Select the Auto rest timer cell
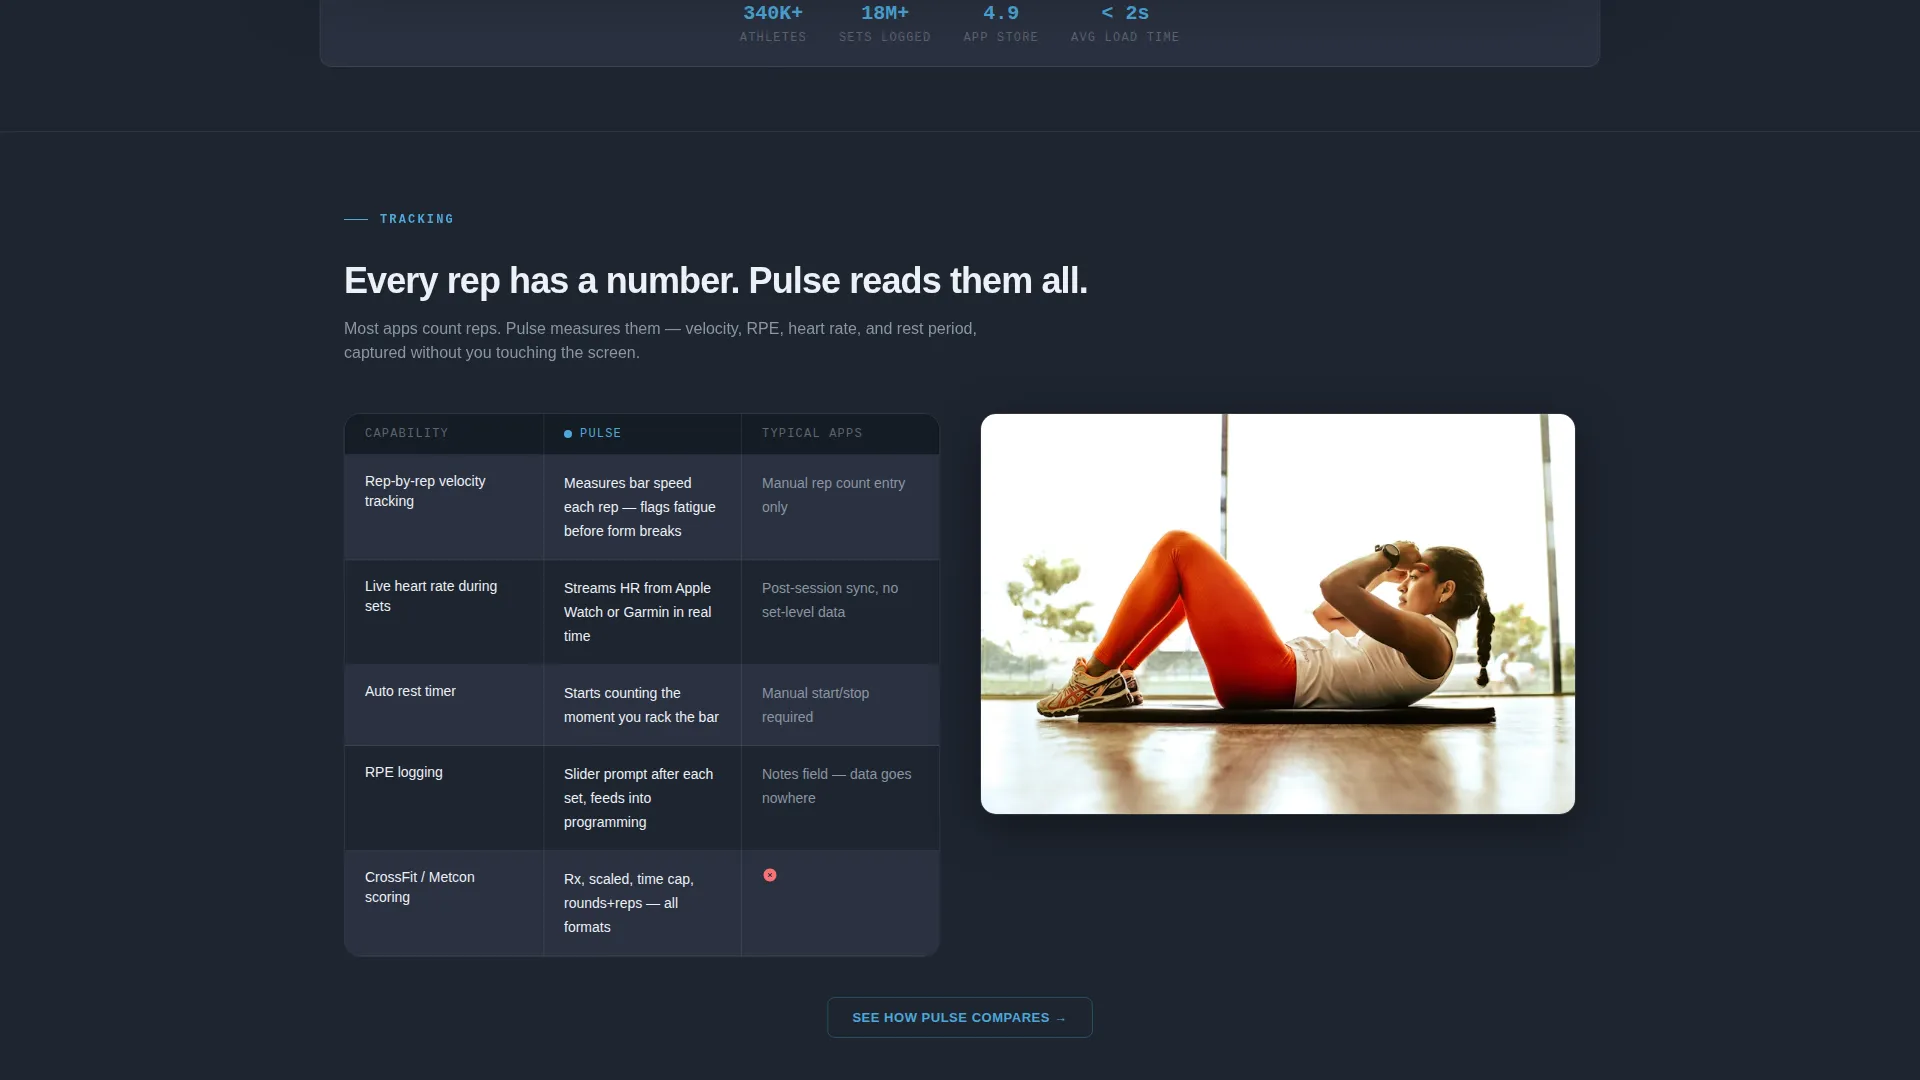The height and width of the screenshot is (1080, 1920). point(444,705)
